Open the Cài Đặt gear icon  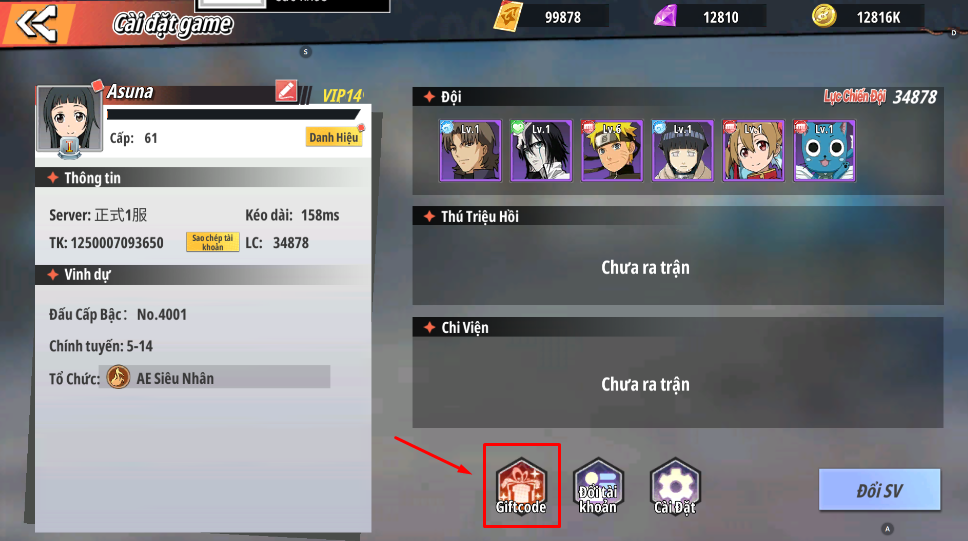click(675, 486)
